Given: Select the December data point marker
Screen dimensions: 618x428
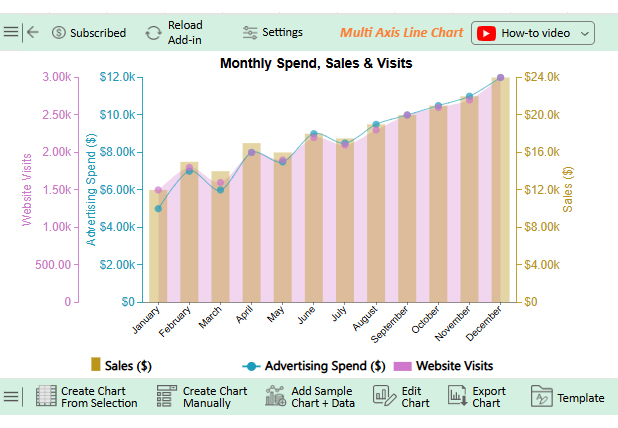Looking at the screenshot, I should pos(500,77).
